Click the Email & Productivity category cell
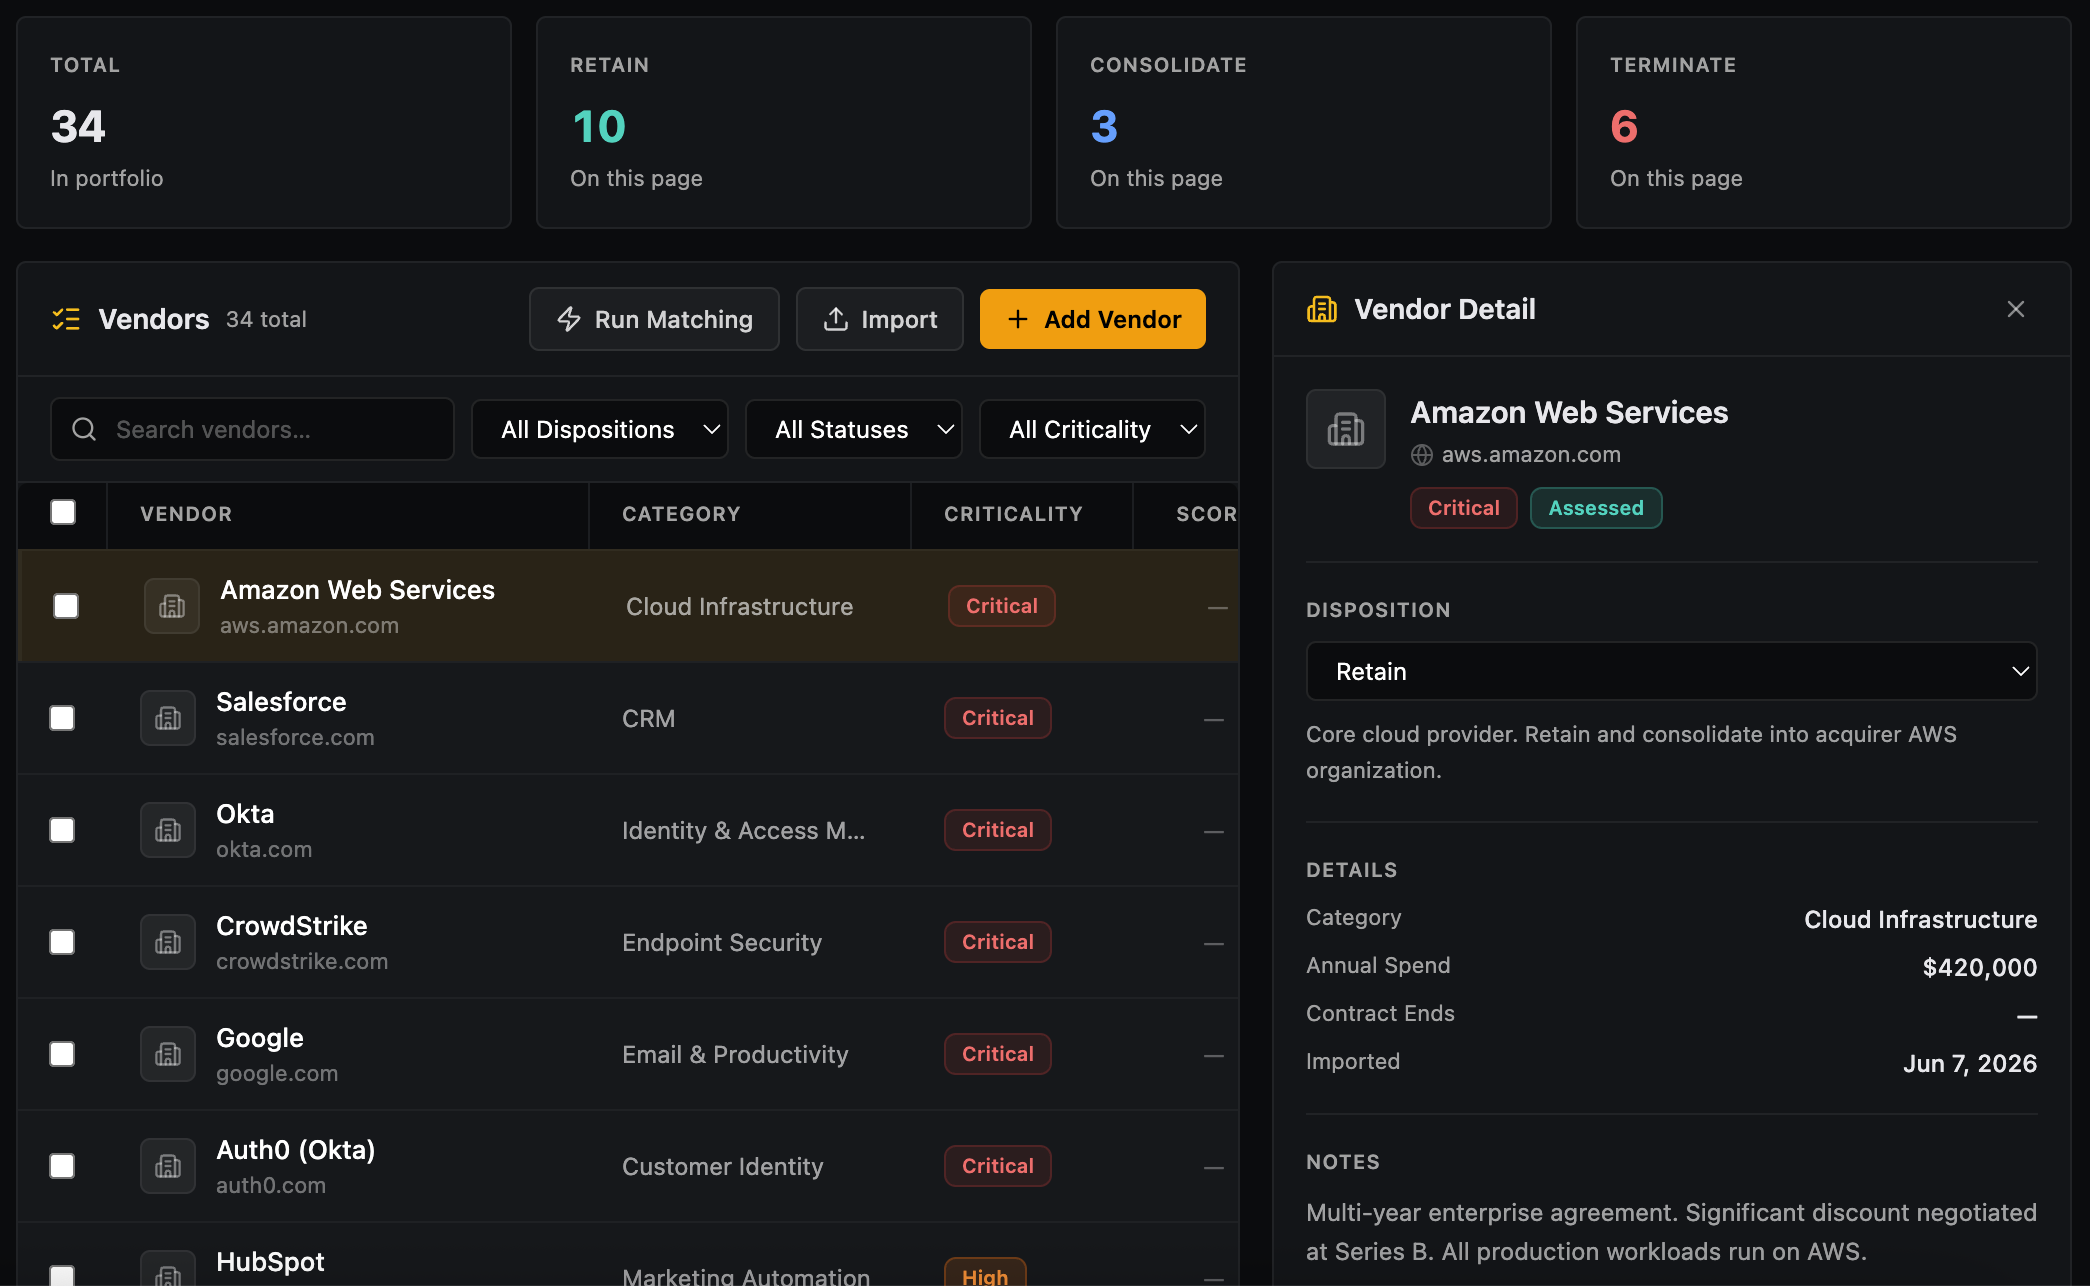 [x=735, y=1055]
